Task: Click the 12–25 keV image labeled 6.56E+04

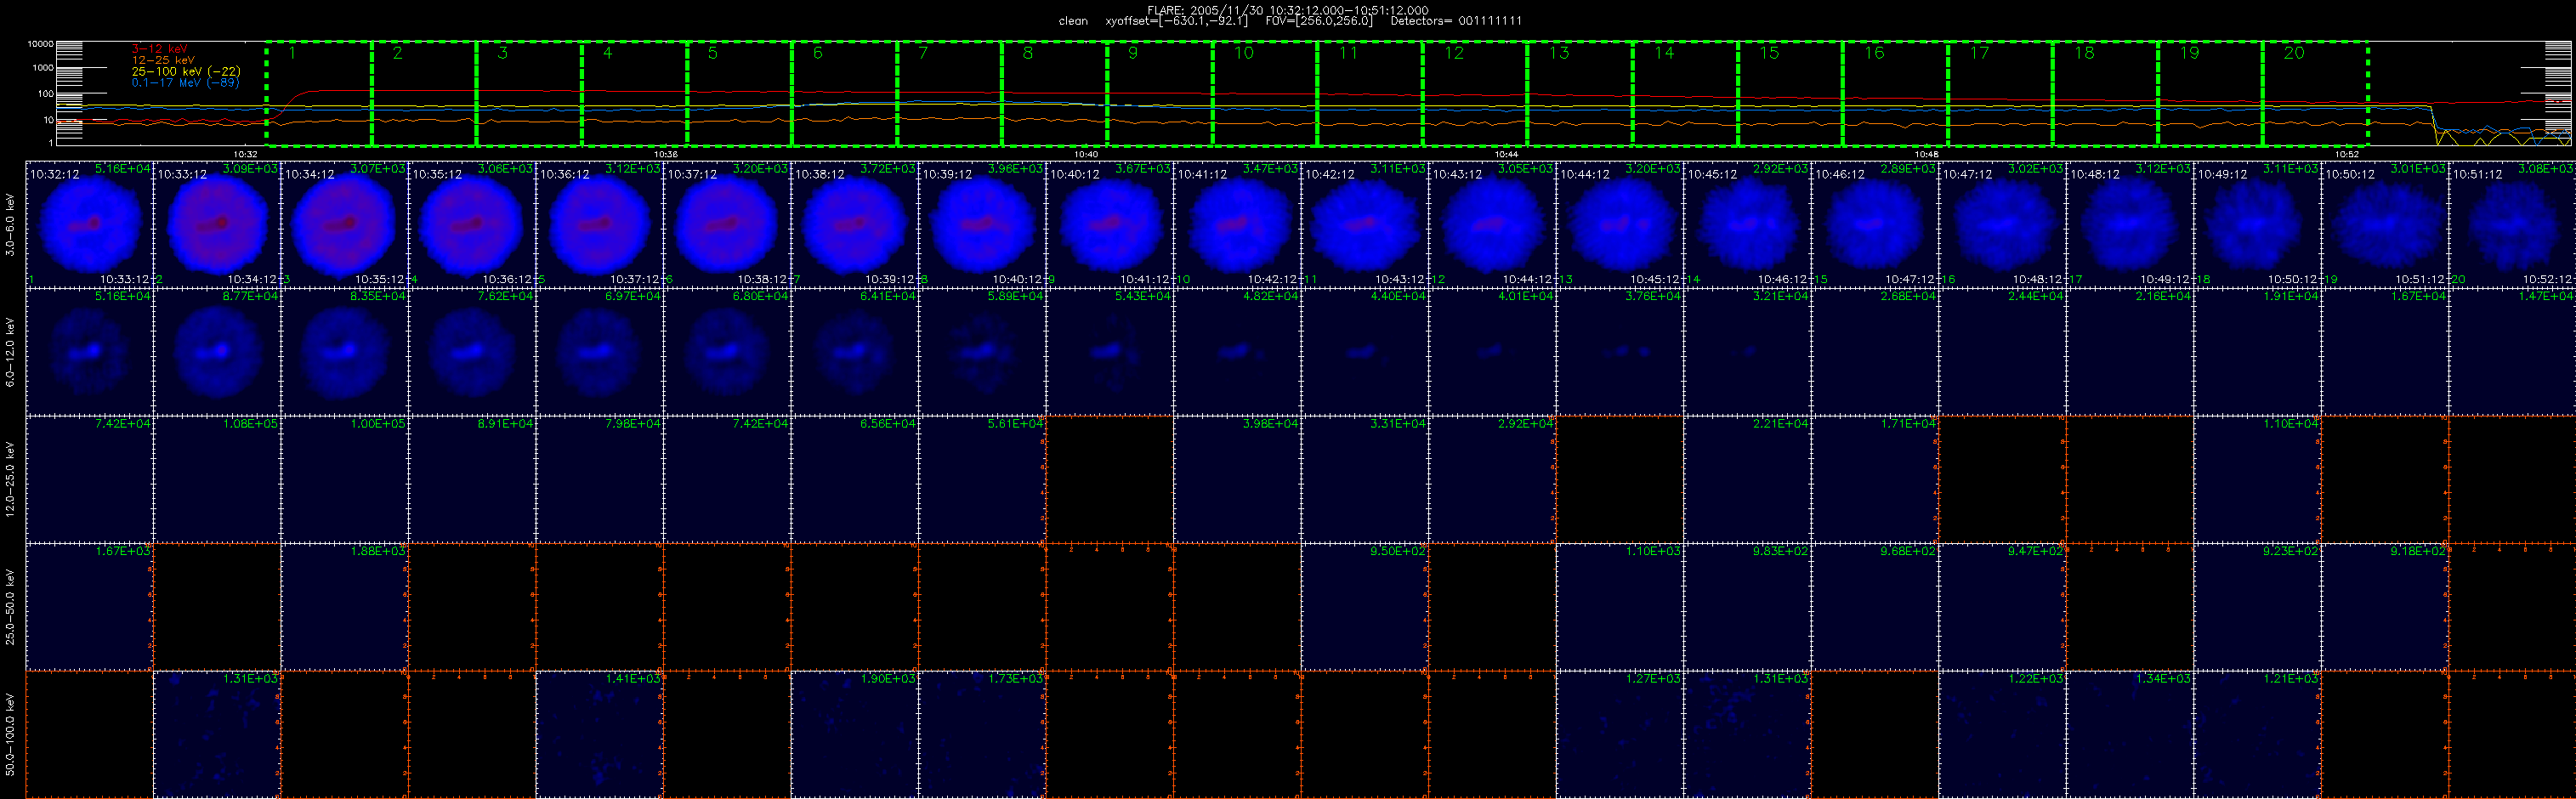Action: tap(855, 479)
